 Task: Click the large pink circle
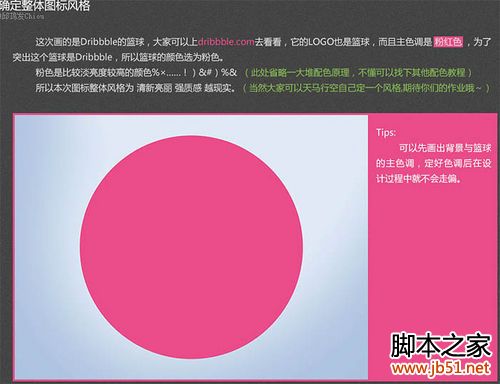click(191, 247)
